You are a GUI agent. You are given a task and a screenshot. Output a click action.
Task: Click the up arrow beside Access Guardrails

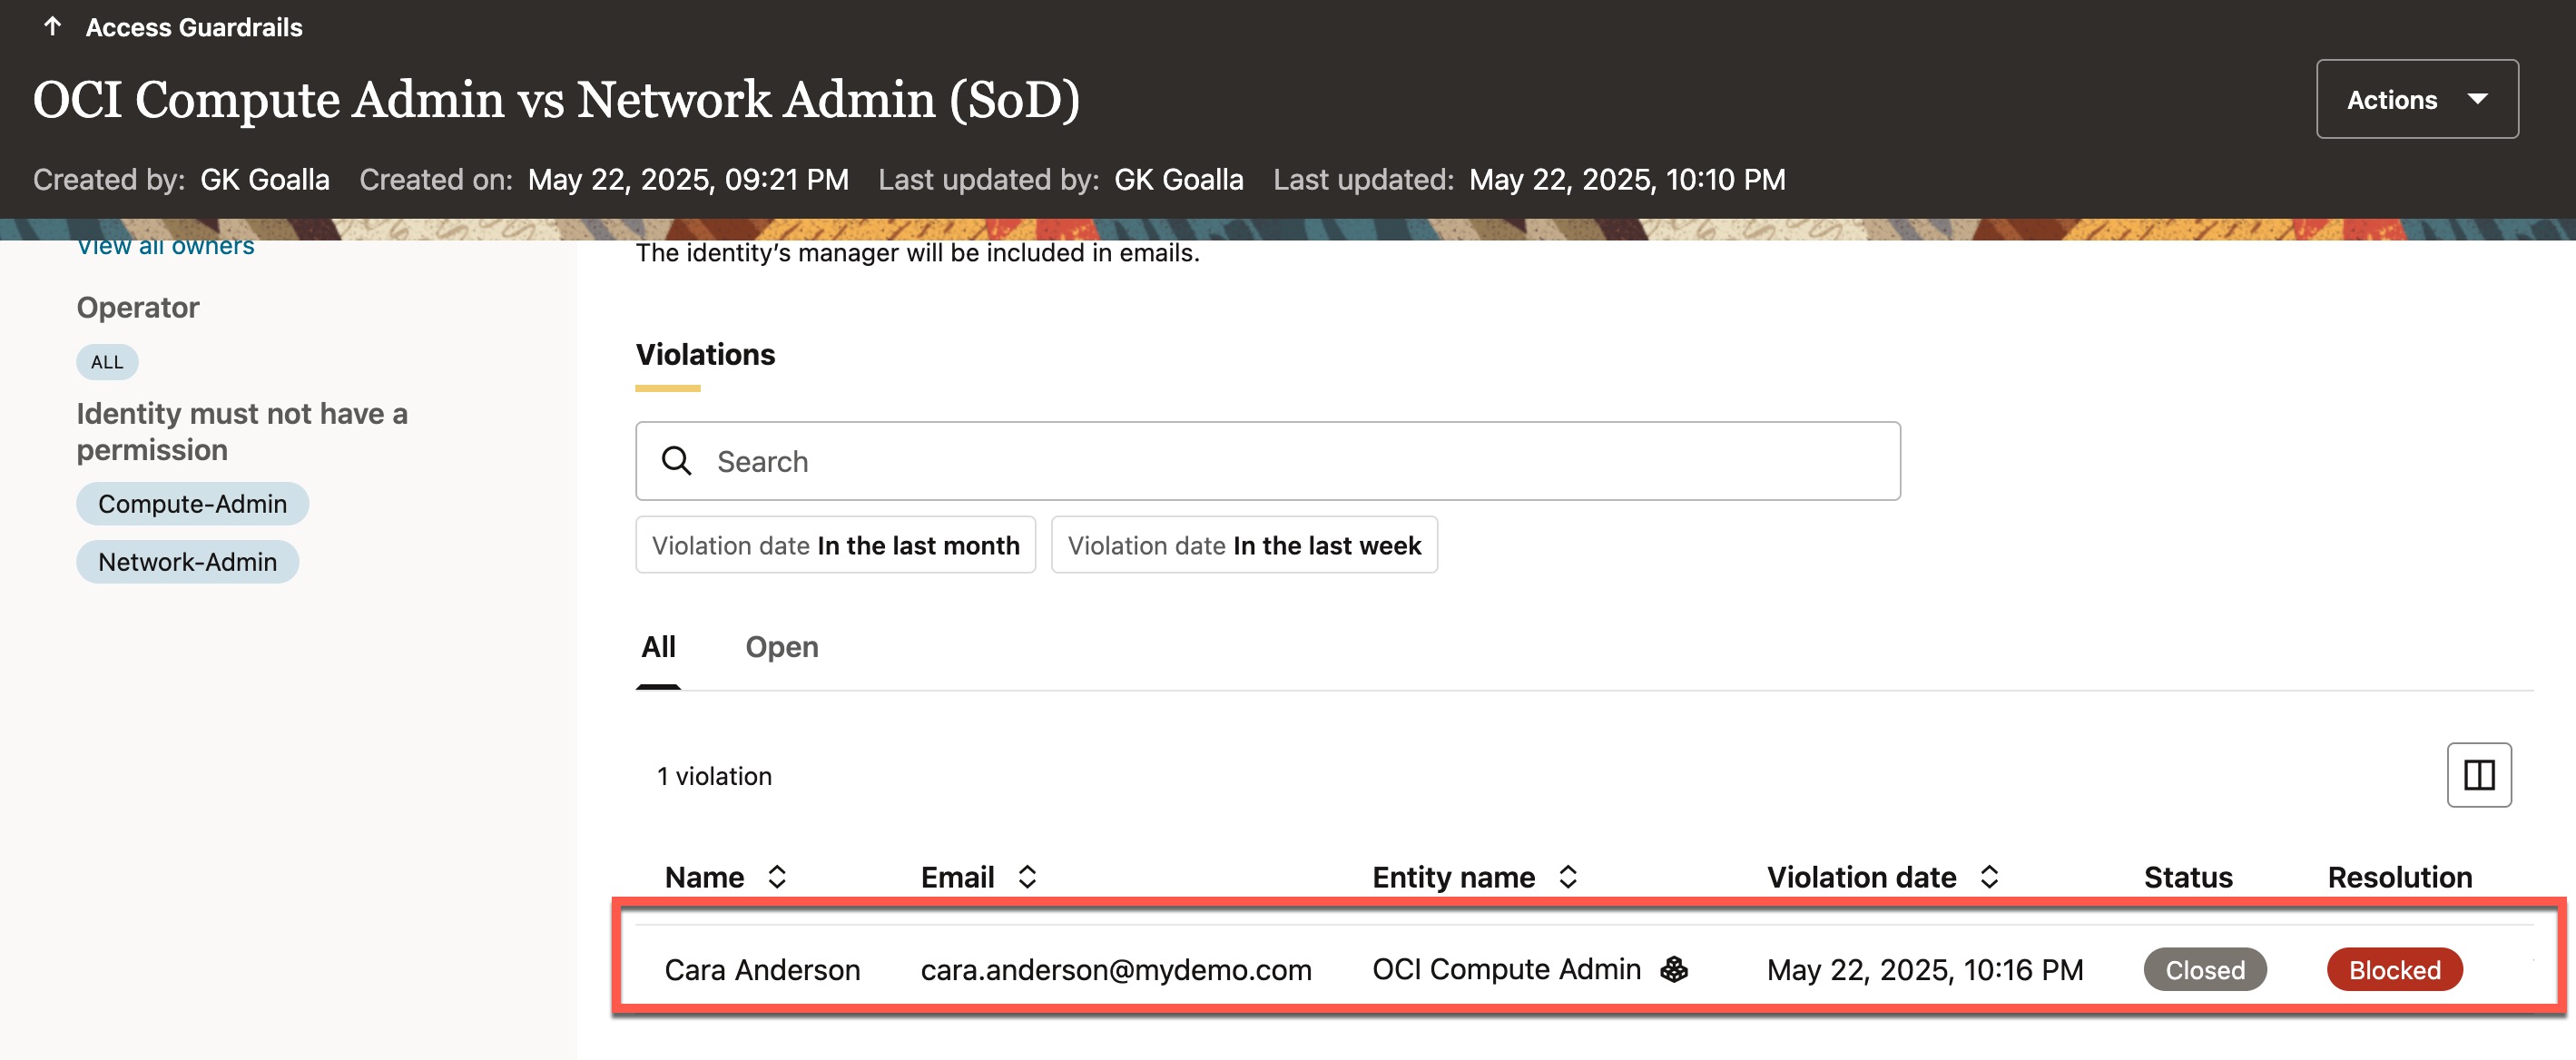[53, 27]
